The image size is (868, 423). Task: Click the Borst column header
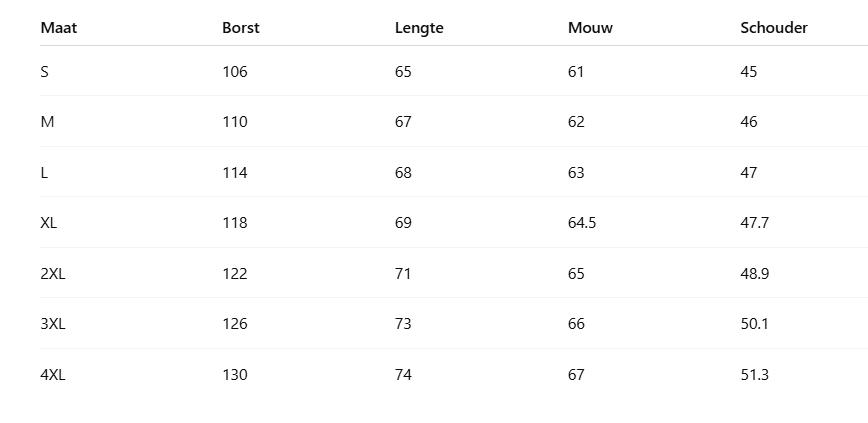click(x=241, y=28)
